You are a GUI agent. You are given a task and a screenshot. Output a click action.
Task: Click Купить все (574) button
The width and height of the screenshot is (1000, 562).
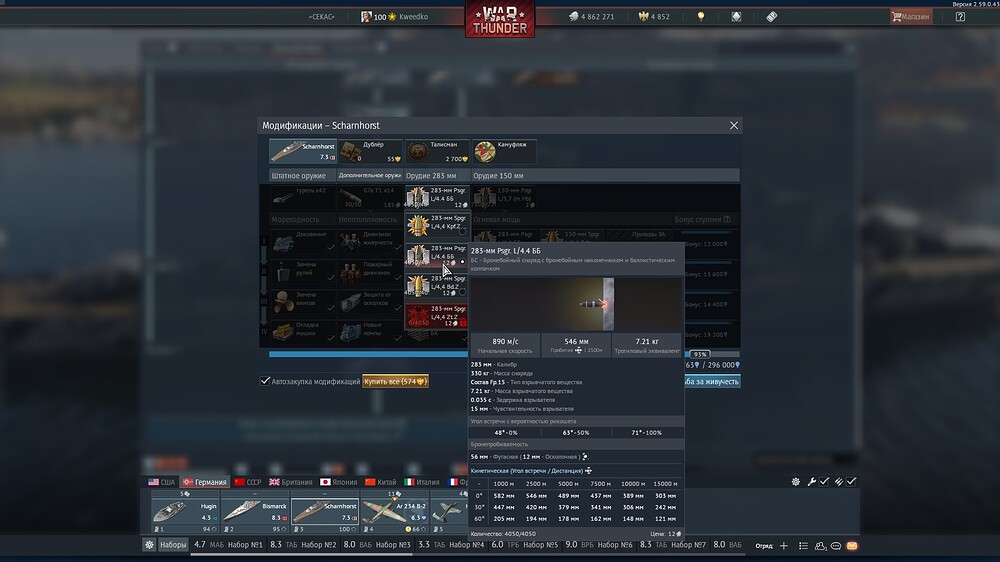[395, 381]
